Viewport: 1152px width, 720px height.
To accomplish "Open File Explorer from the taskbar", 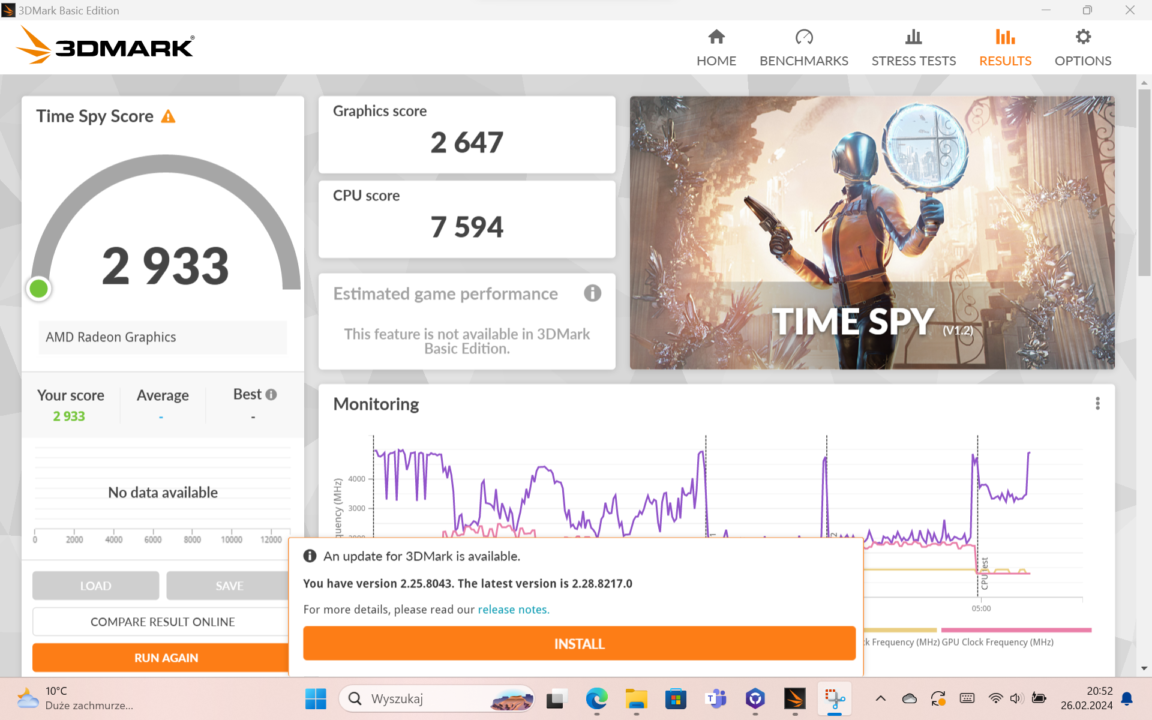I will click(x=636, y=699).
